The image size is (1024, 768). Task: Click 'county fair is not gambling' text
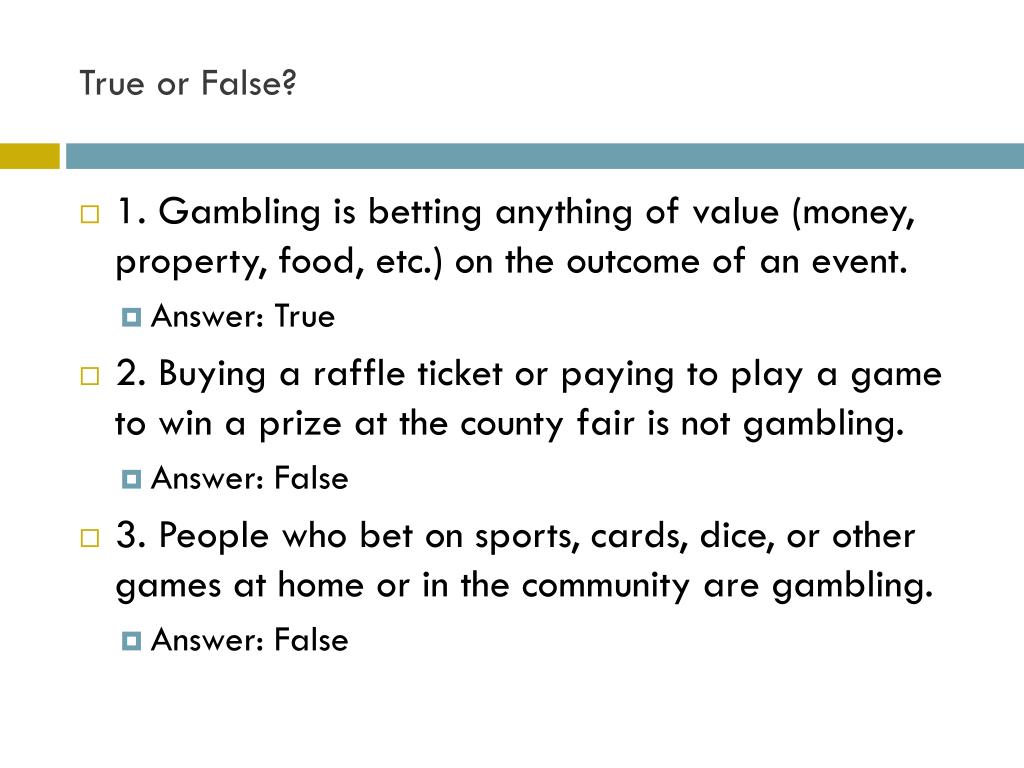point(682,424)
